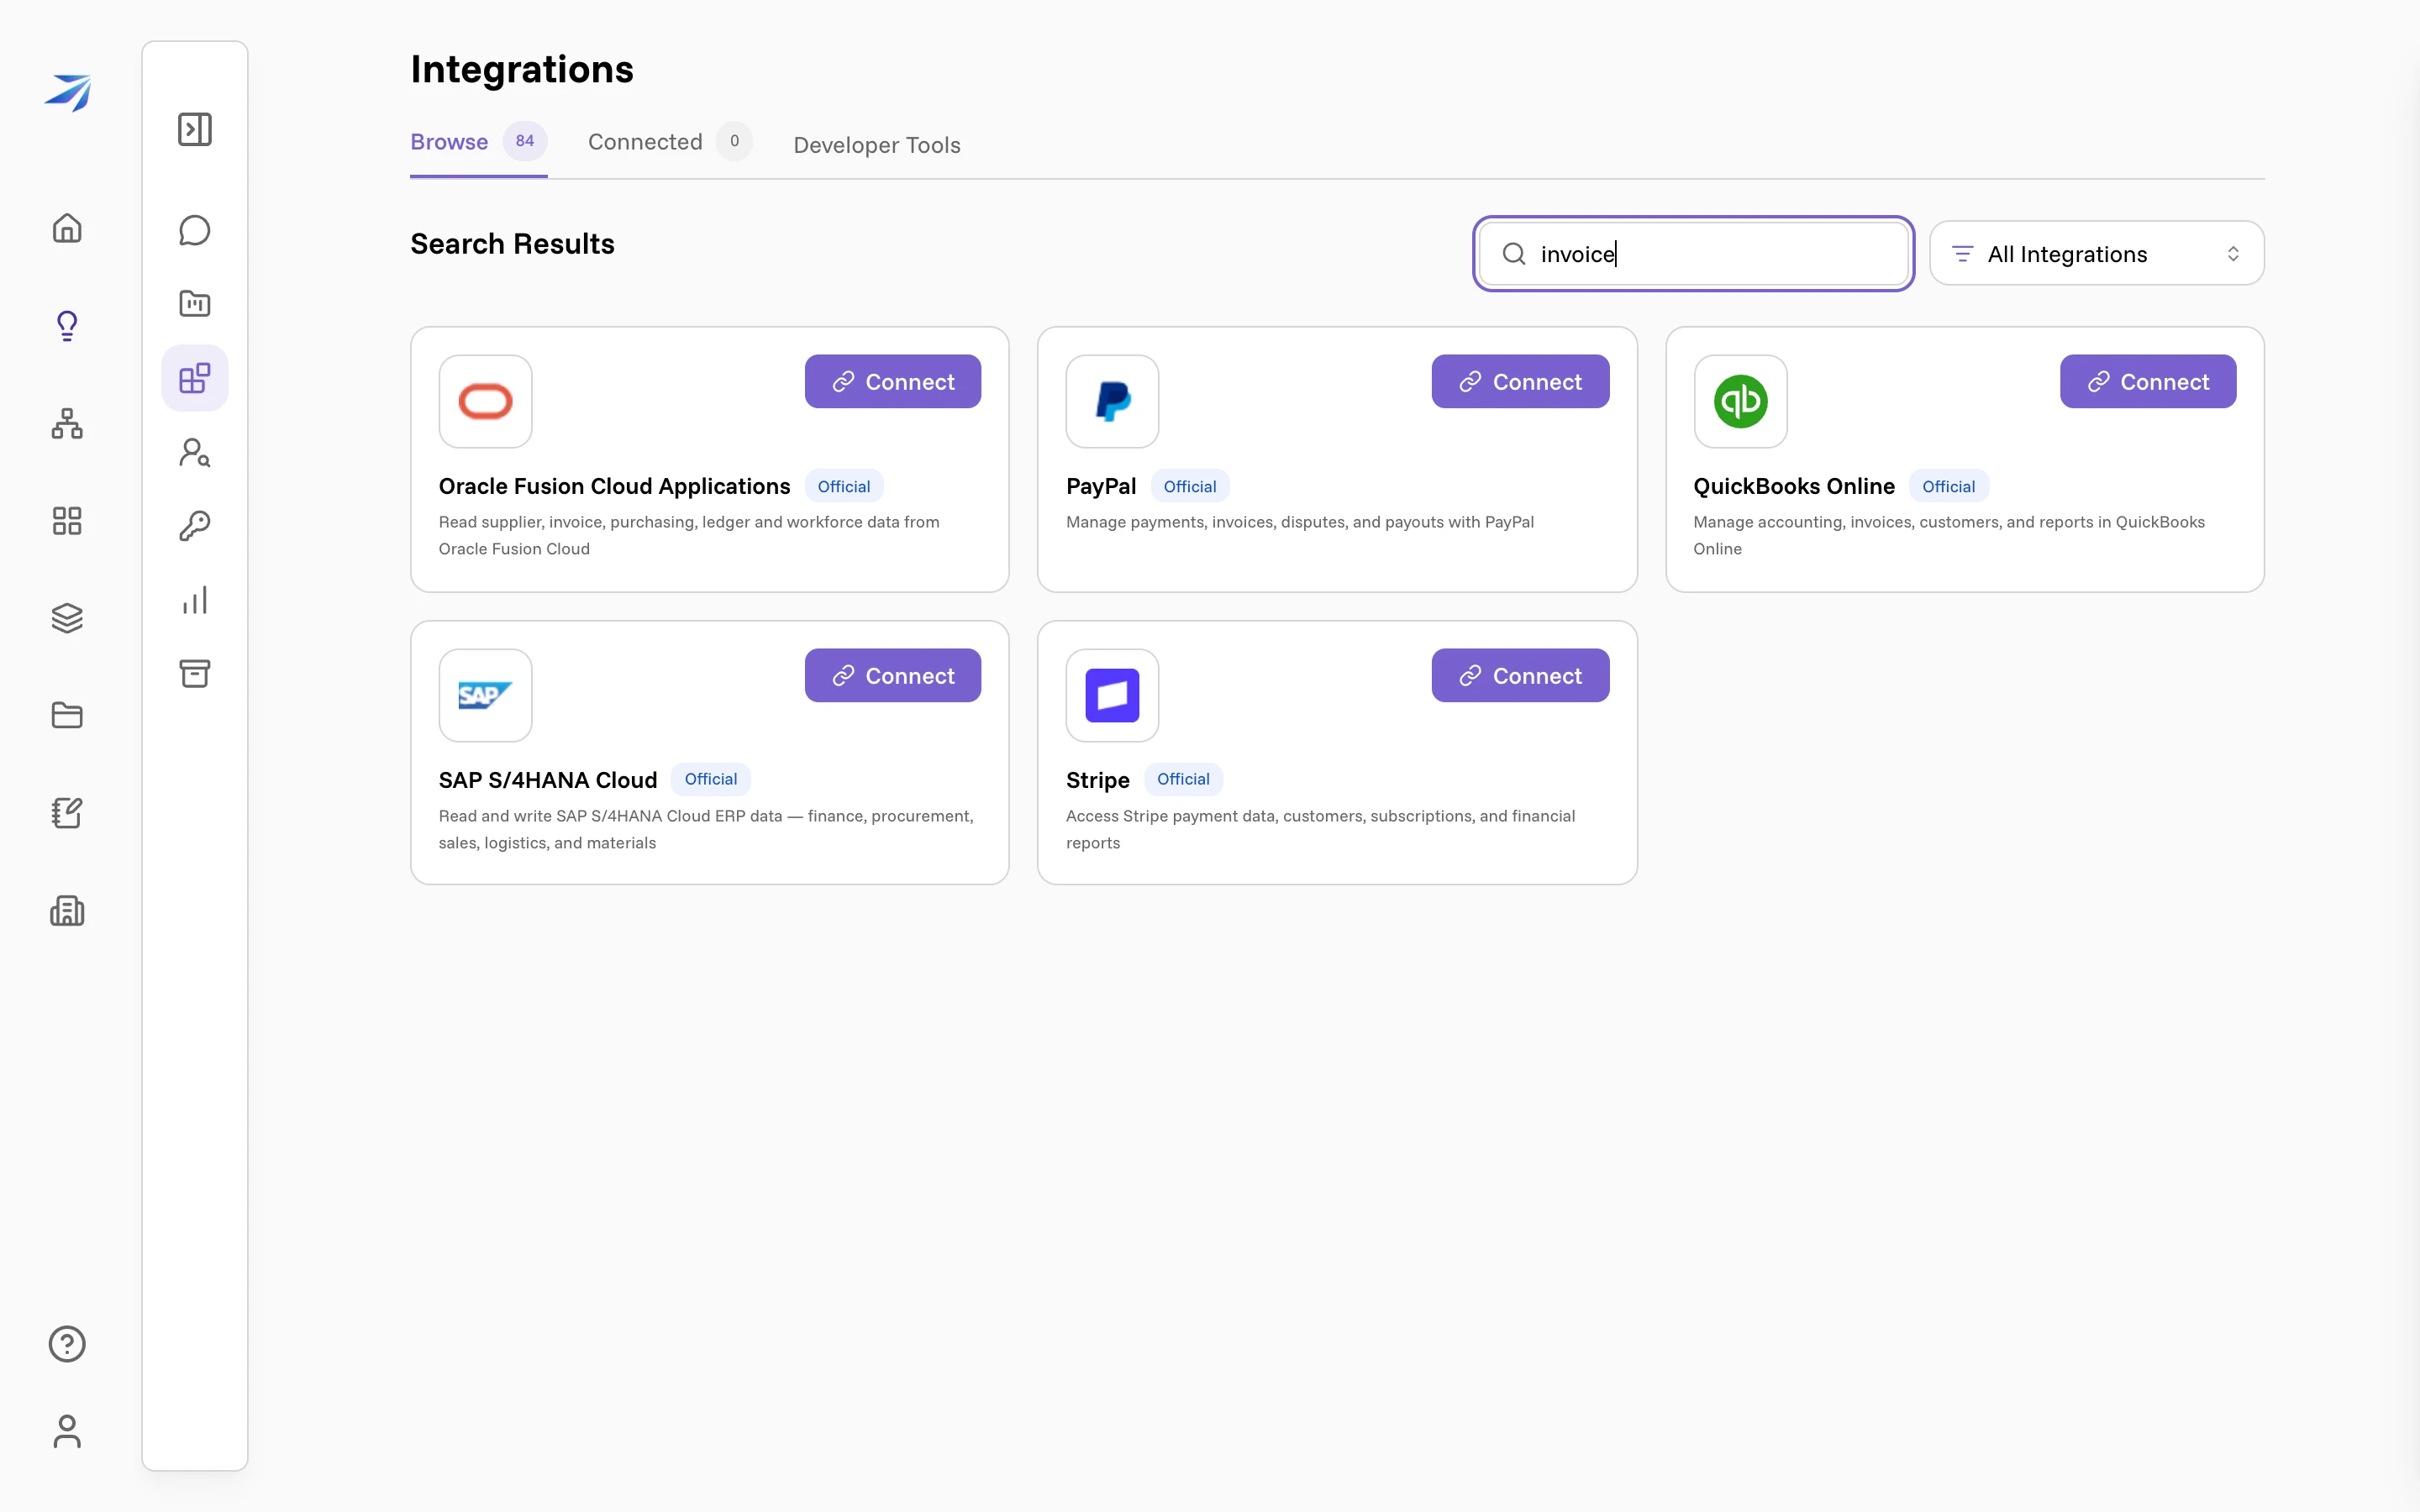This screenshot has height=1512, width=2420.
Task: Click the Connected count badge 0
Action: (734, 141)
